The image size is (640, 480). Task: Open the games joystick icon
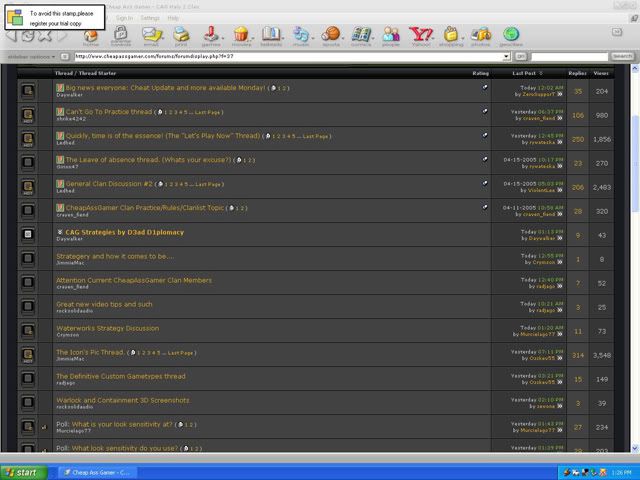[x=211, y=34]
